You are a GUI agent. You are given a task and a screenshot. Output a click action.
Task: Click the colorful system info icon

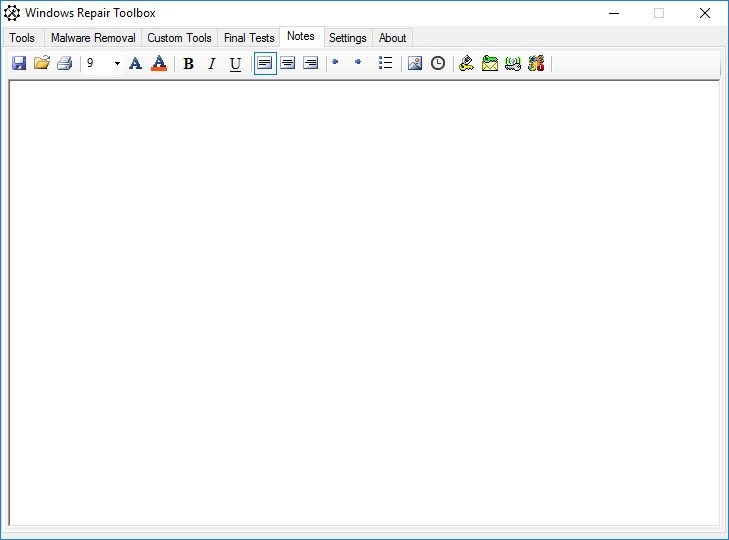click(536, 63)
